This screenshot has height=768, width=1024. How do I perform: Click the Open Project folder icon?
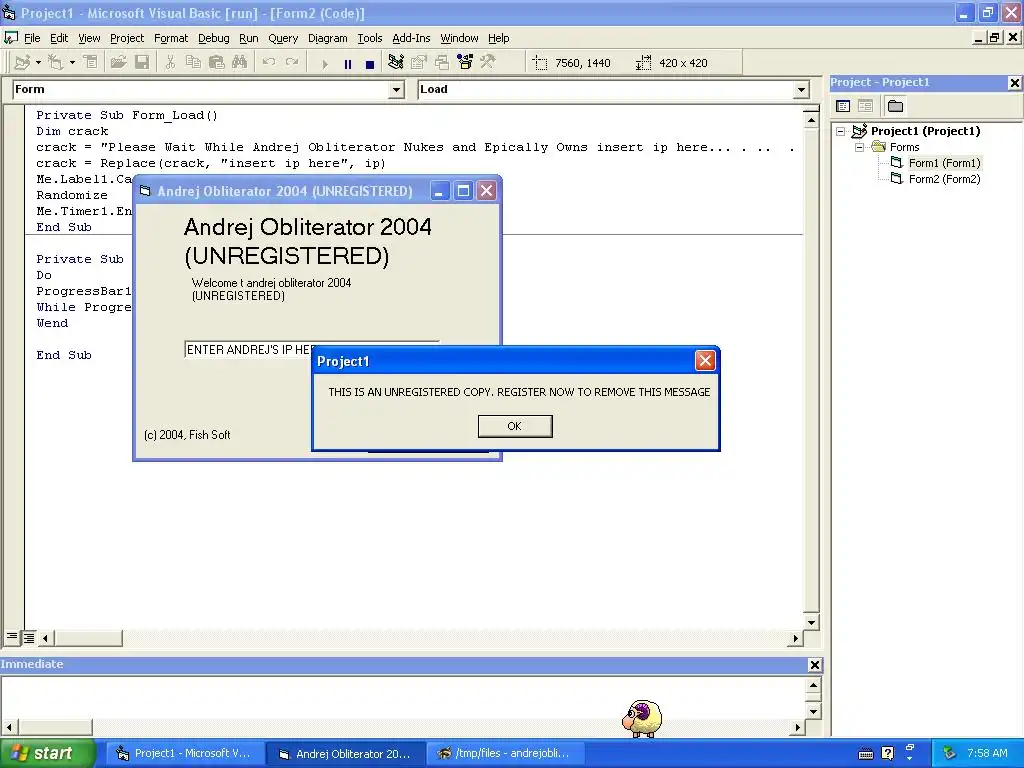click(118, 63)
